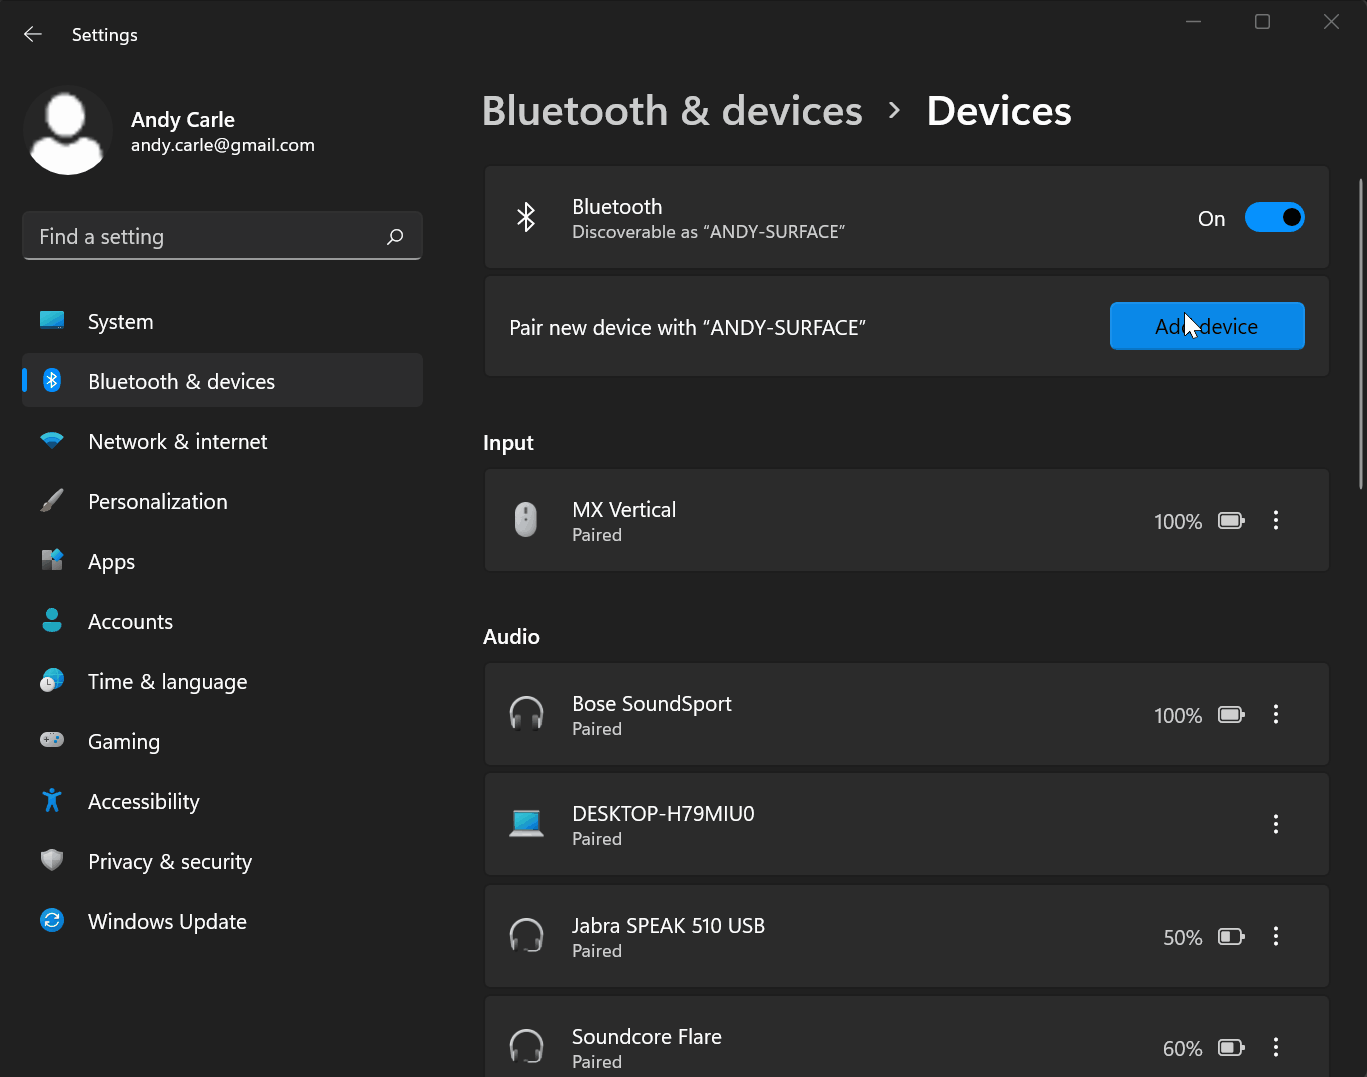Click Bluetooth & devices in the breadcrumb
This screenshot has height=1077, width=1367.
pyautogui.click(x=672, y=110)
